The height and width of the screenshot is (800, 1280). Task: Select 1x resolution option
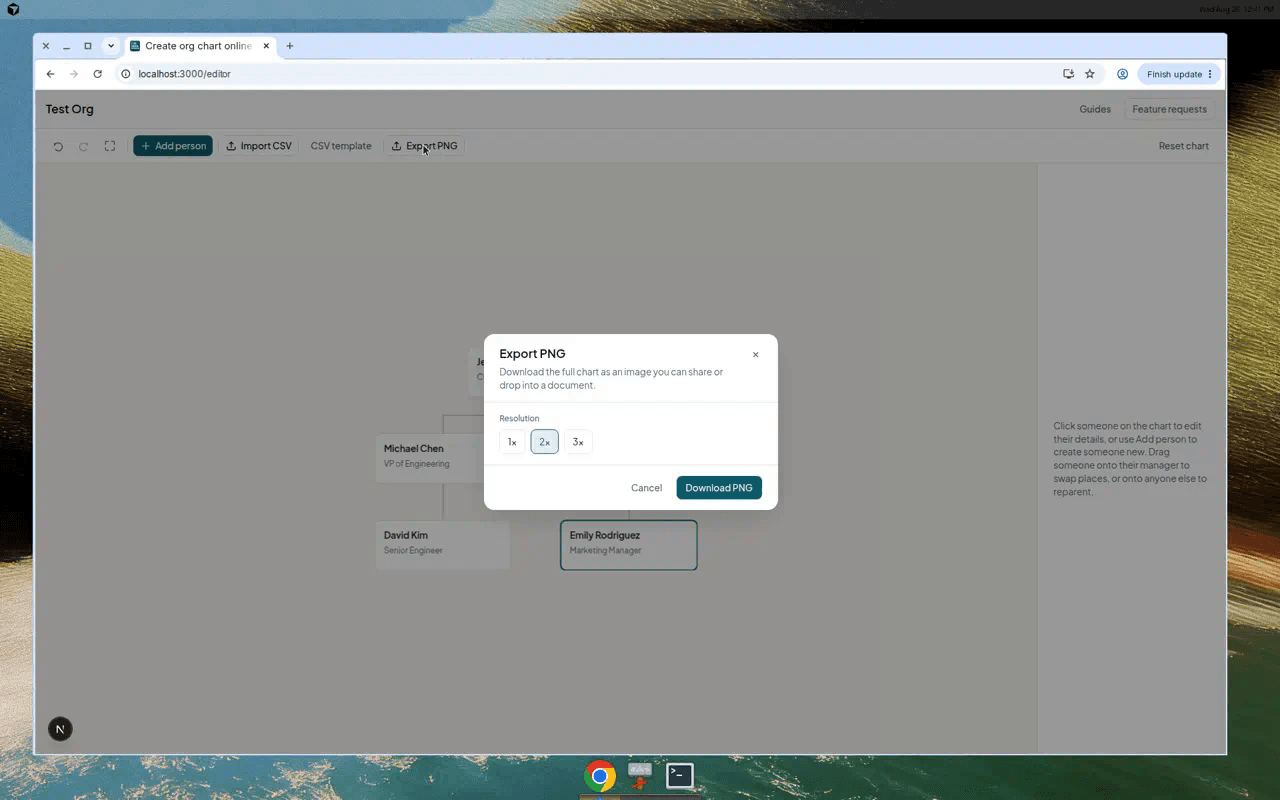click(512, 442)
